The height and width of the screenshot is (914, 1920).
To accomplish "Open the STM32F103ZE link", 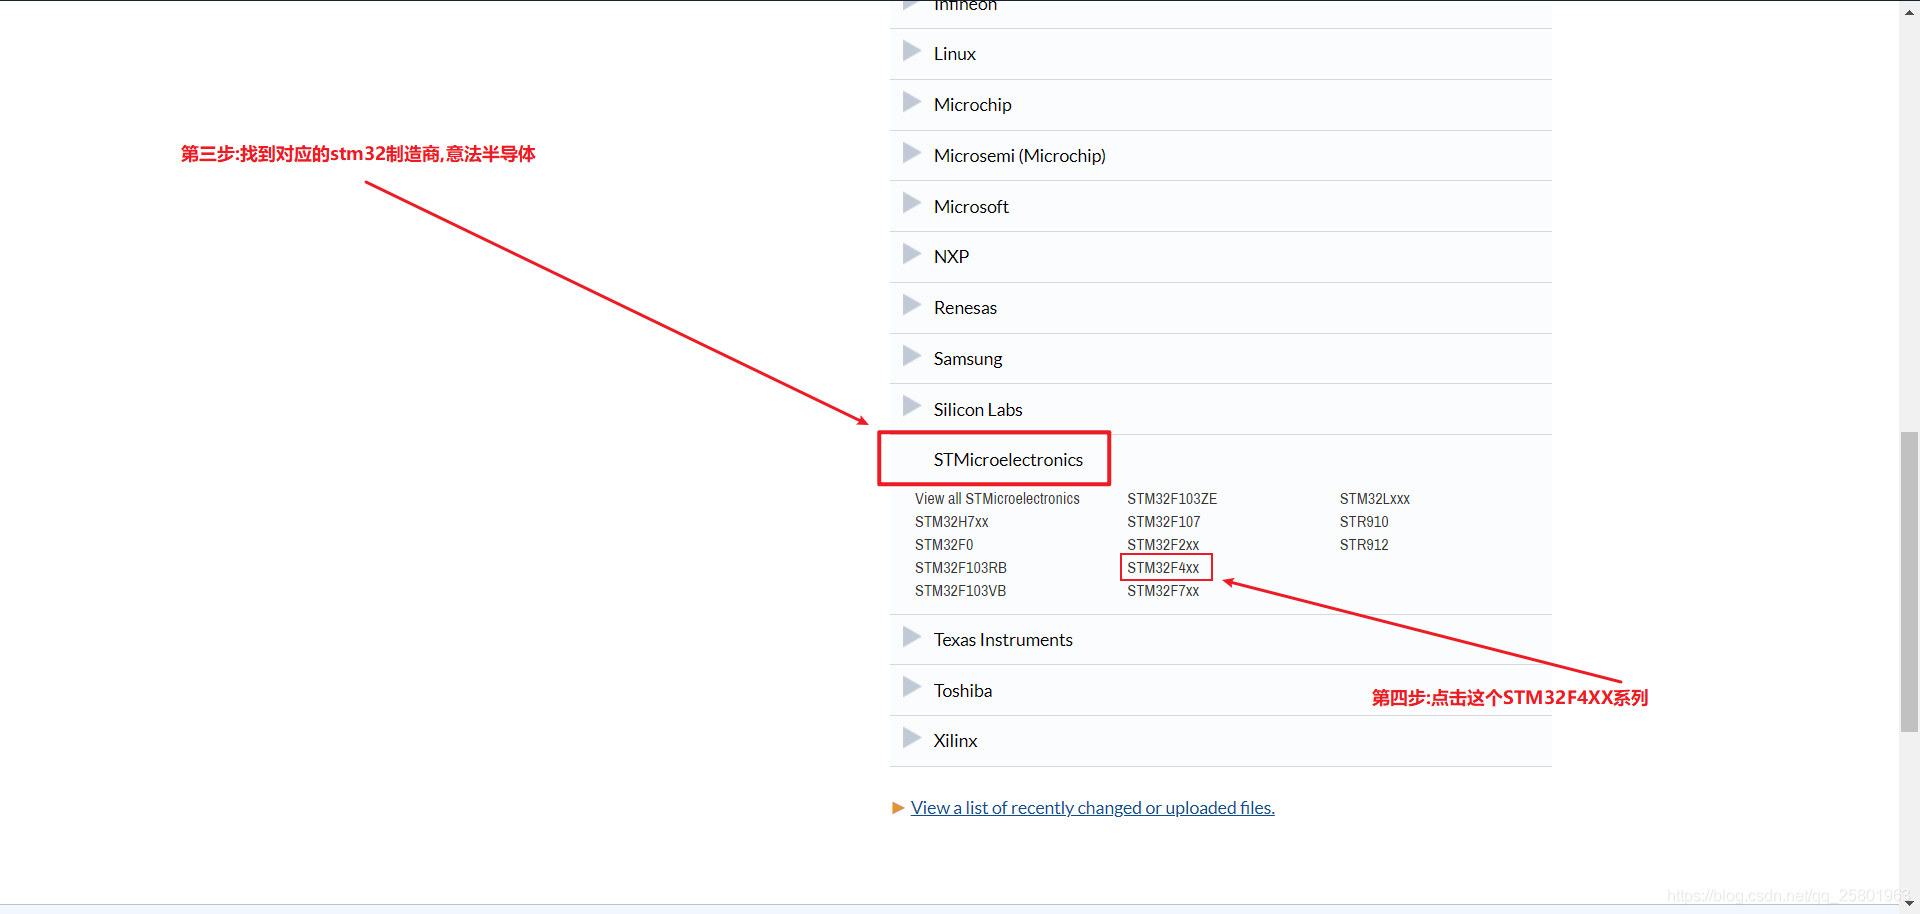I will pos(1172,499).
